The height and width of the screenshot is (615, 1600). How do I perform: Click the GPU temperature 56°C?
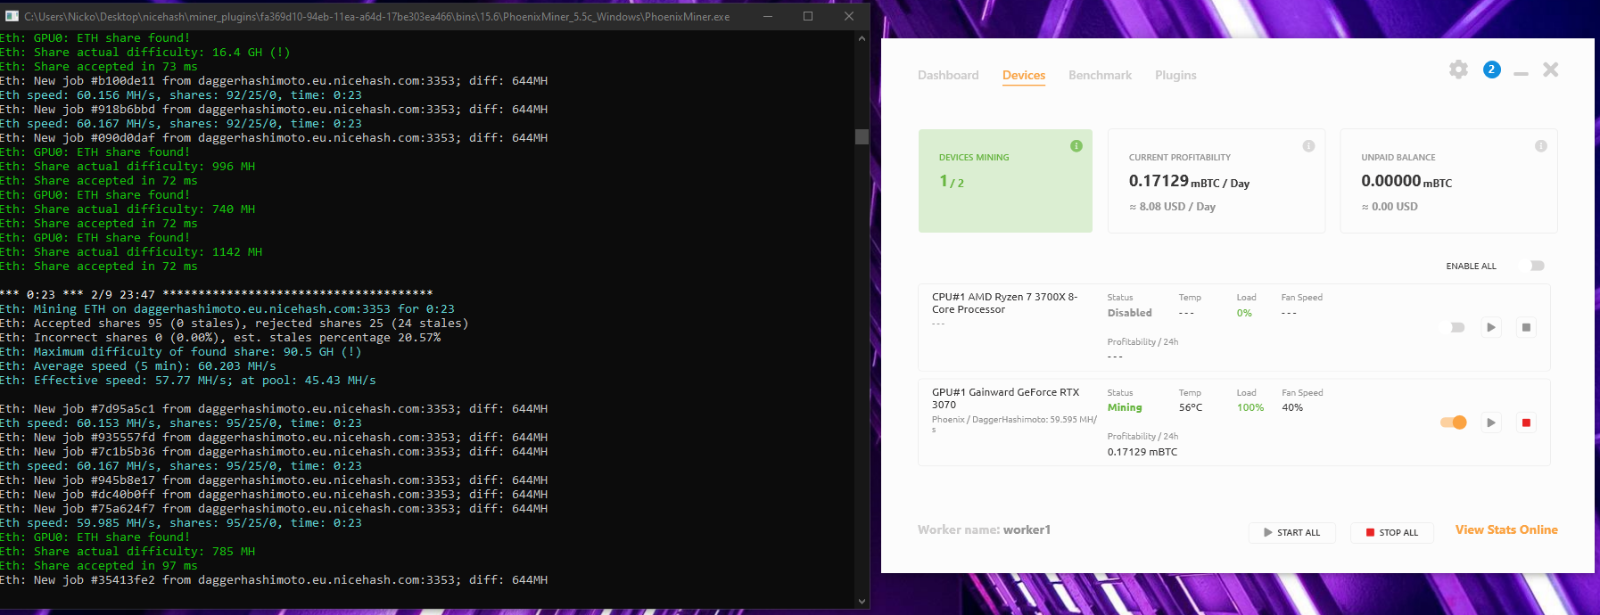(1190, 408)
